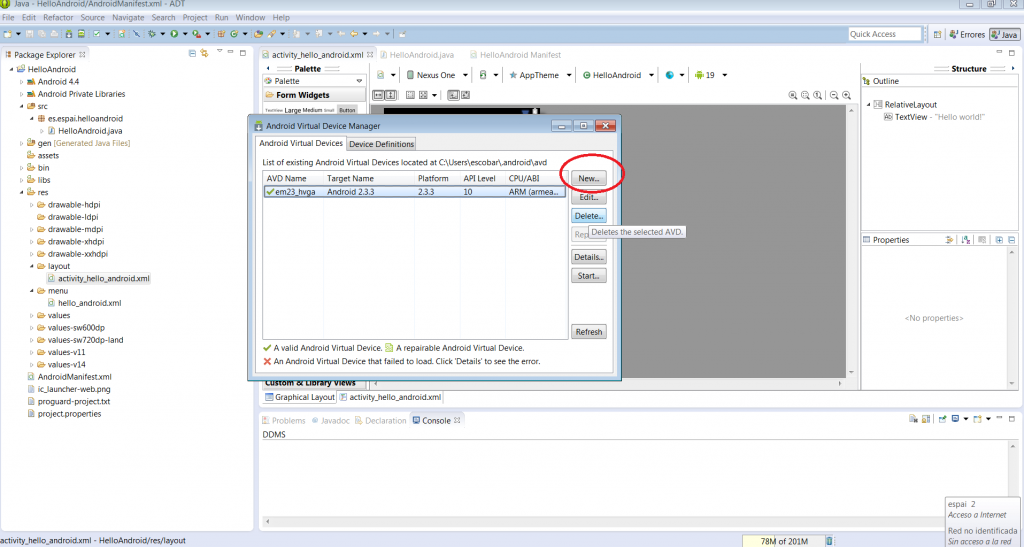Switch to the Device Definitions tab
The height and width of the screenshot is (547, 1024).
tap(381, 144)
